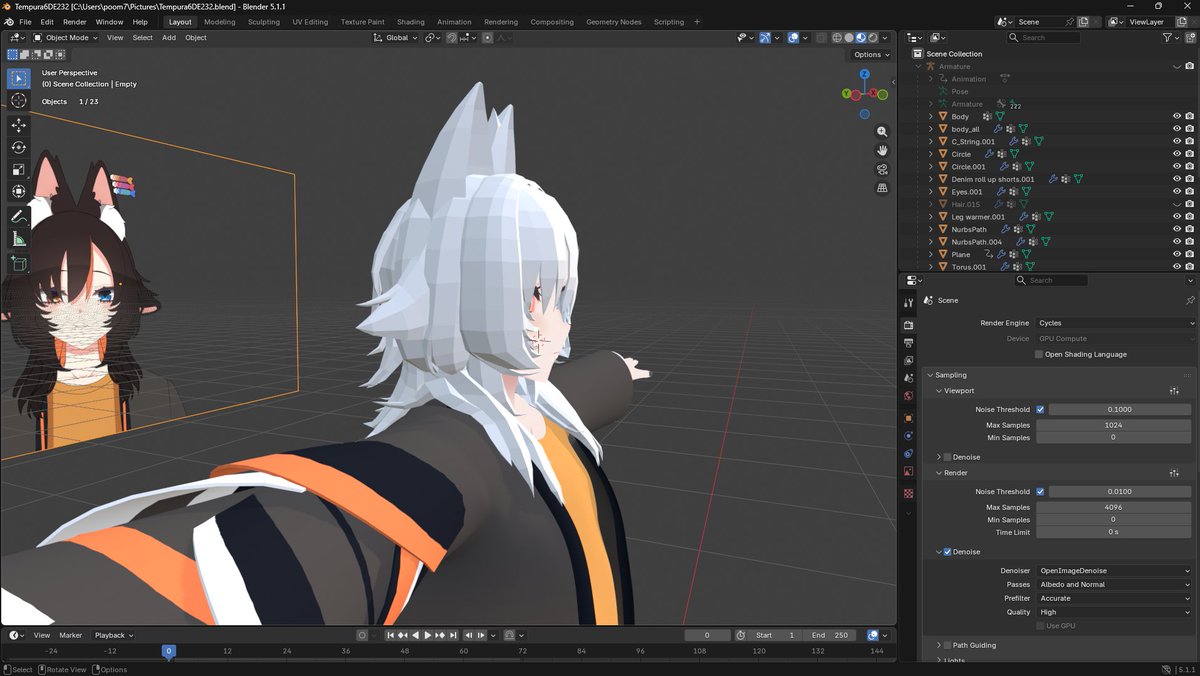Hide Eyes.001 in viewport
The width and height of the screenshot is (1200, 676).
pyautogui.click(x=1177, y=191)
